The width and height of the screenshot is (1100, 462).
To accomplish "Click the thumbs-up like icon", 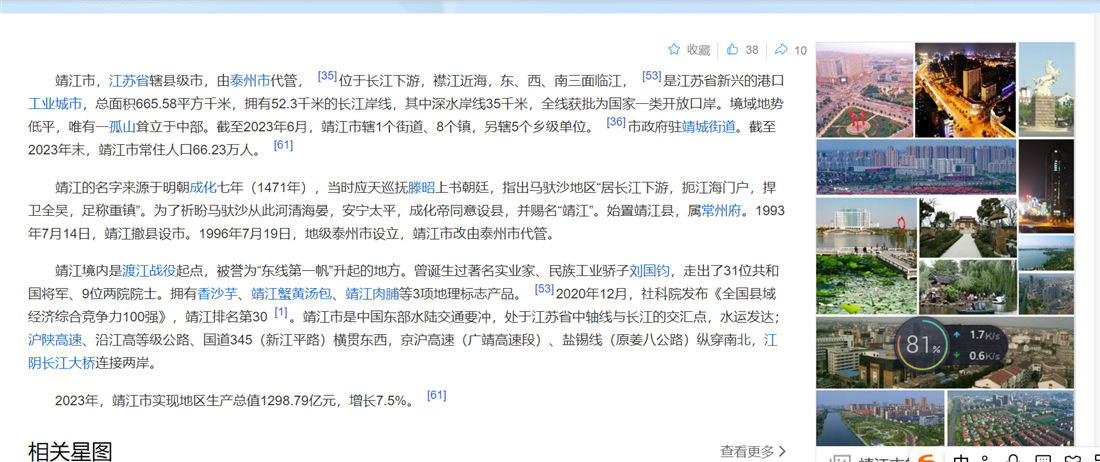I will click(x=732, y=49).
